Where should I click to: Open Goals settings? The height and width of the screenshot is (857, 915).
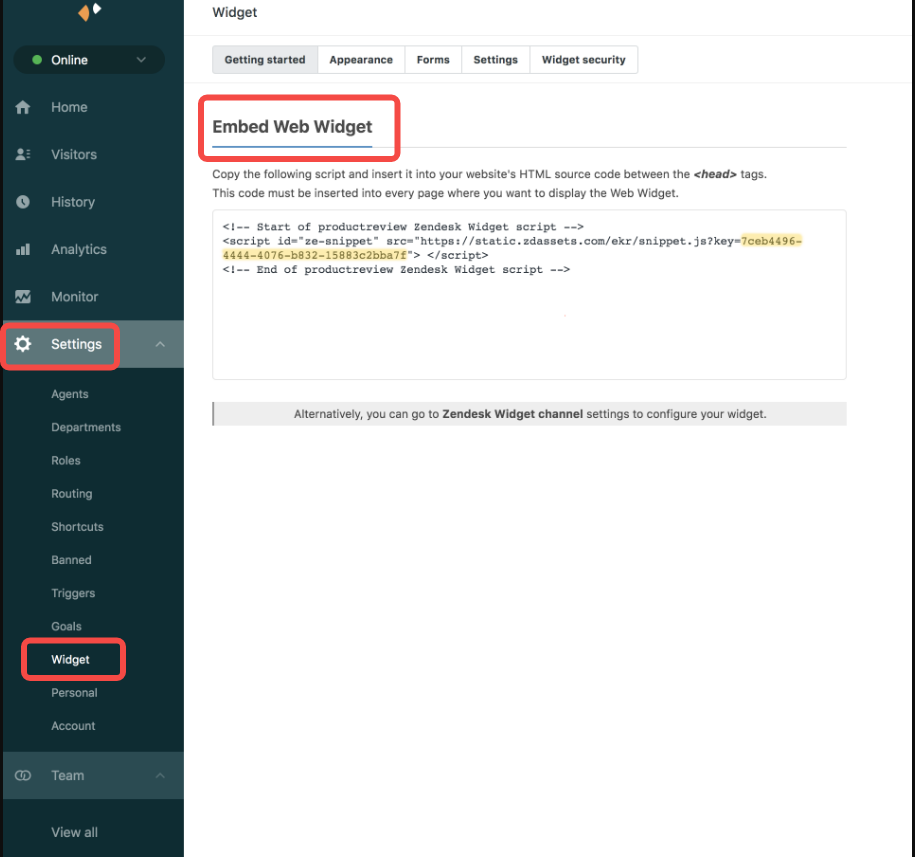pos(66,626)
